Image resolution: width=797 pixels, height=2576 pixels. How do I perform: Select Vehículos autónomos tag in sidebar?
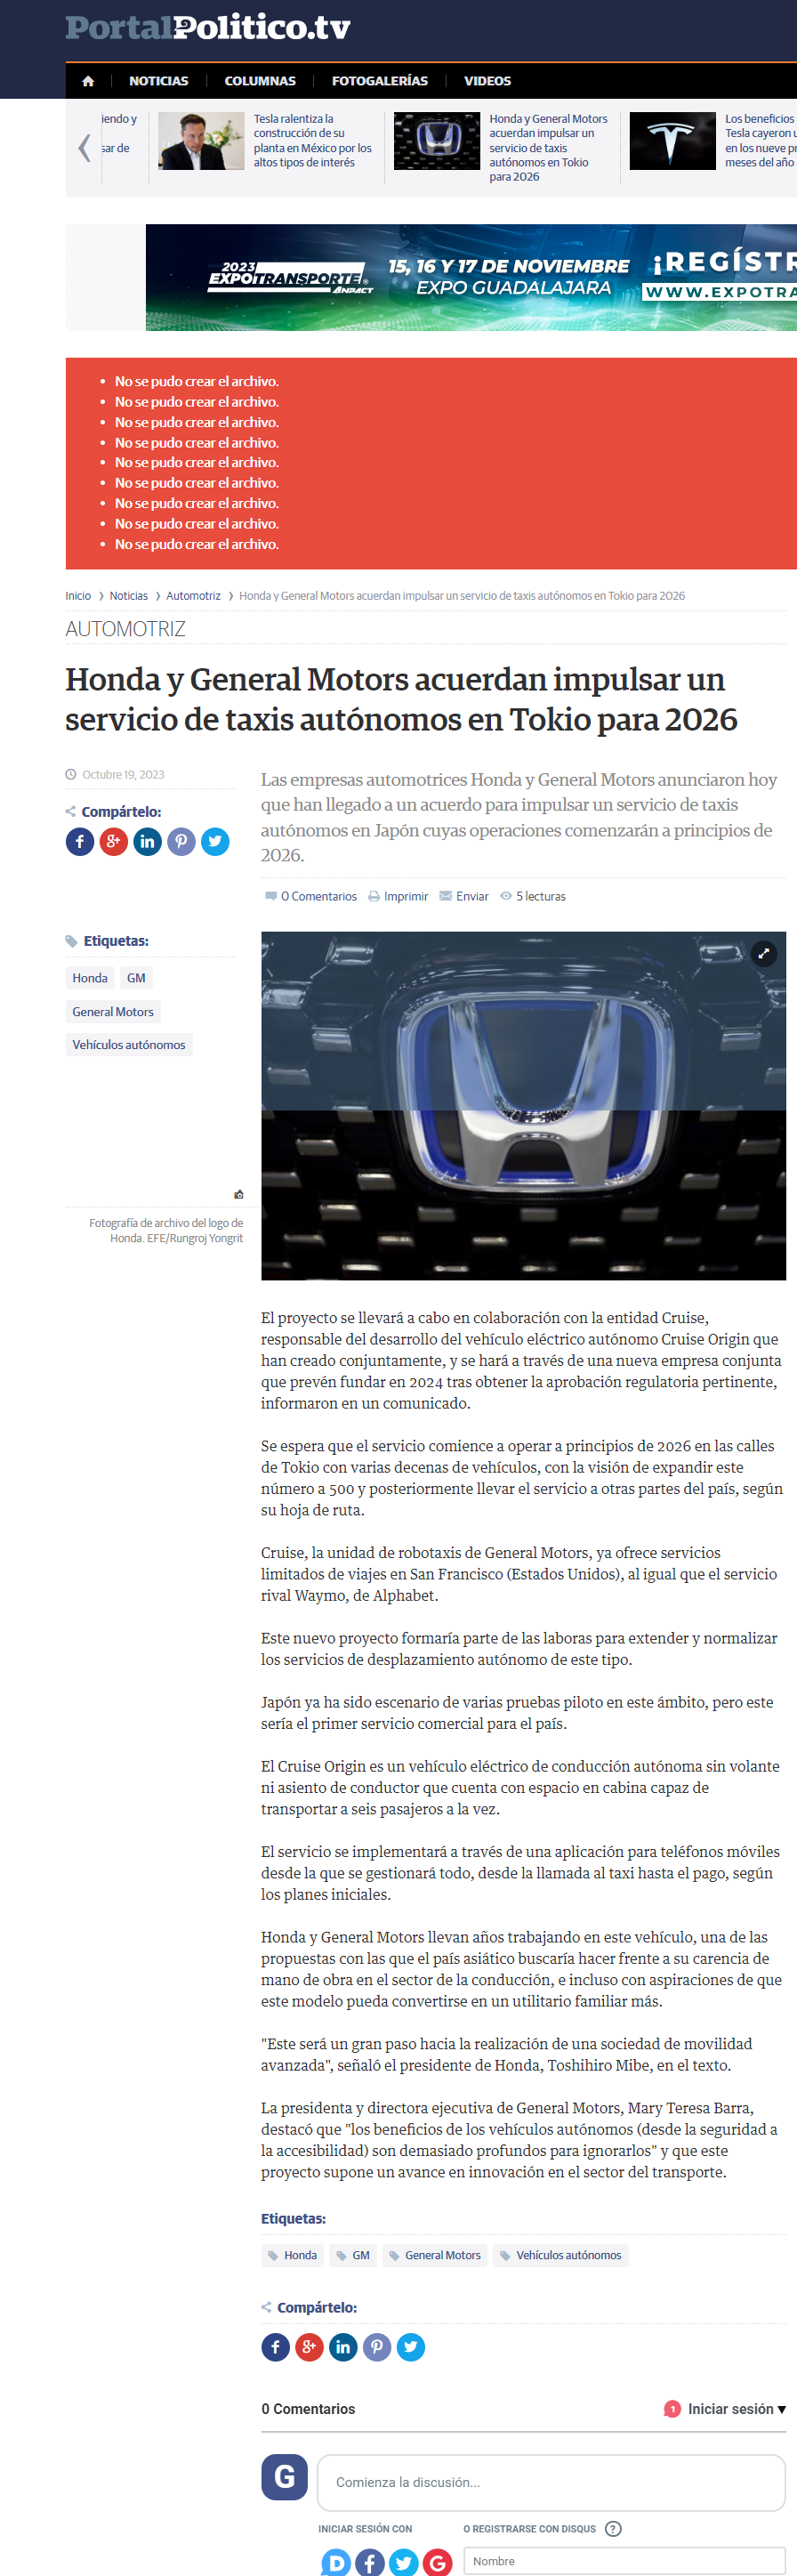[129, 1044]
